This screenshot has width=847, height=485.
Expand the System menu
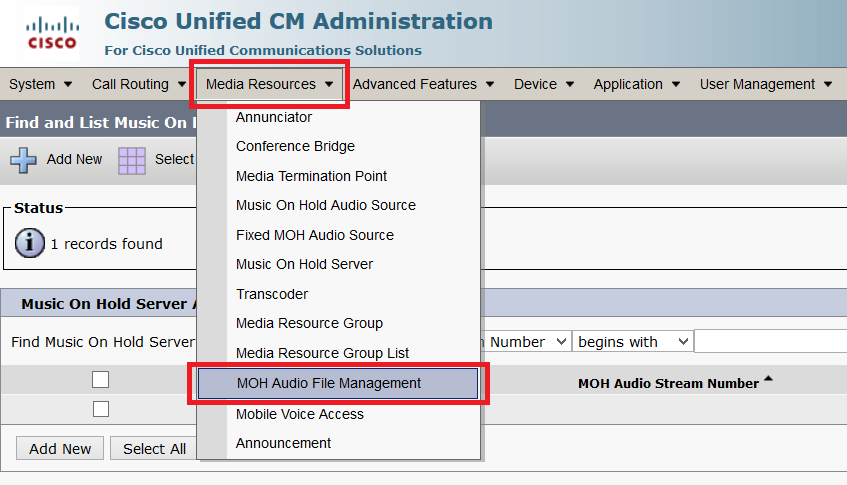point(40,84)
